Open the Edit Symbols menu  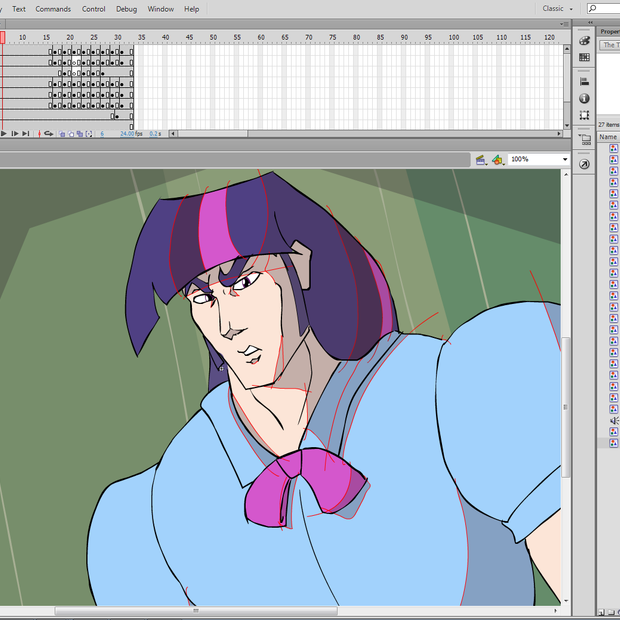[x=497, y=160]
